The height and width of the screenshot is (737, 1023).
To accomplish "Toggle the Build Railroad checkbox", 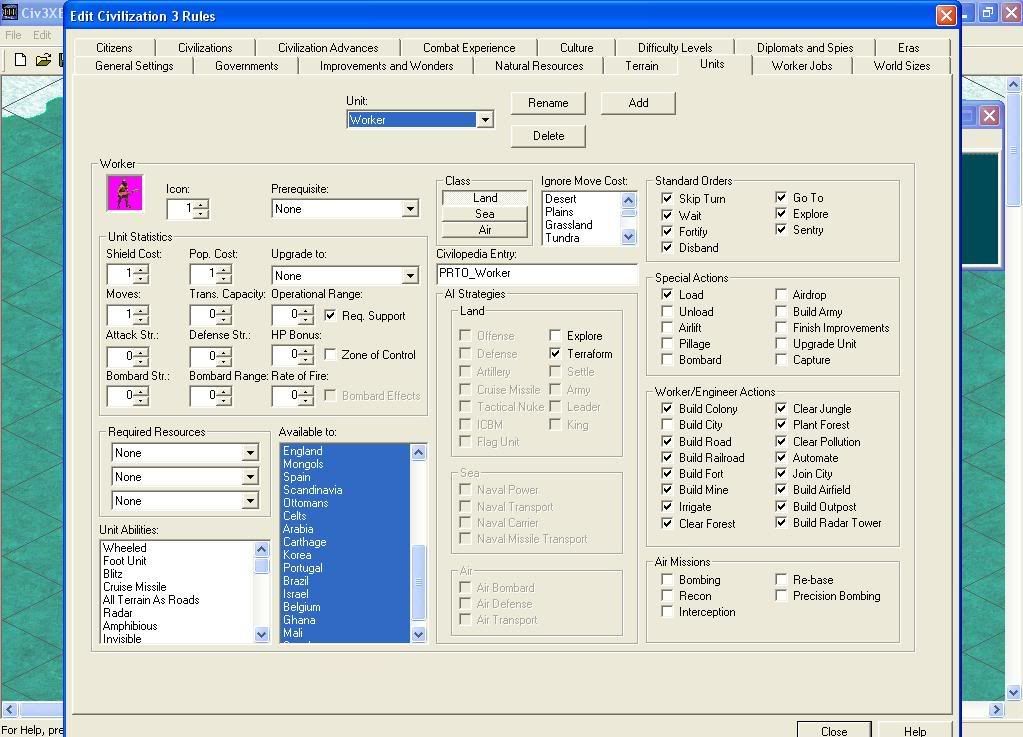I will pyautogui.click(x=667, y=458).
